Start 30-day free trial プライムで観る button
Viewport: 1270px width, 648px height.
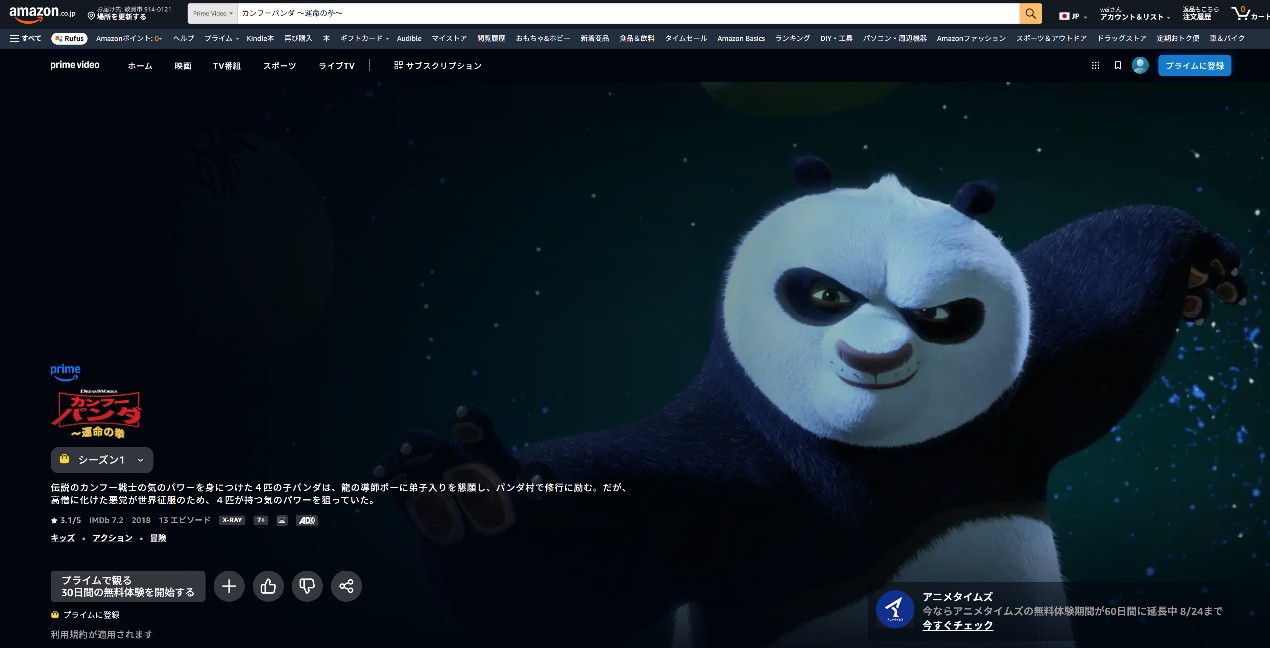coord(128,586)
